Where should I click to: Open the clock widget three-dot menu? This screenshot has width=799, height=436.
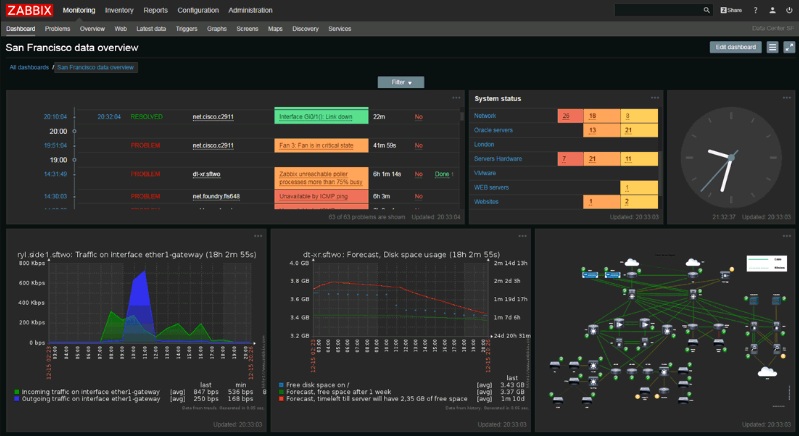(787, 98)
